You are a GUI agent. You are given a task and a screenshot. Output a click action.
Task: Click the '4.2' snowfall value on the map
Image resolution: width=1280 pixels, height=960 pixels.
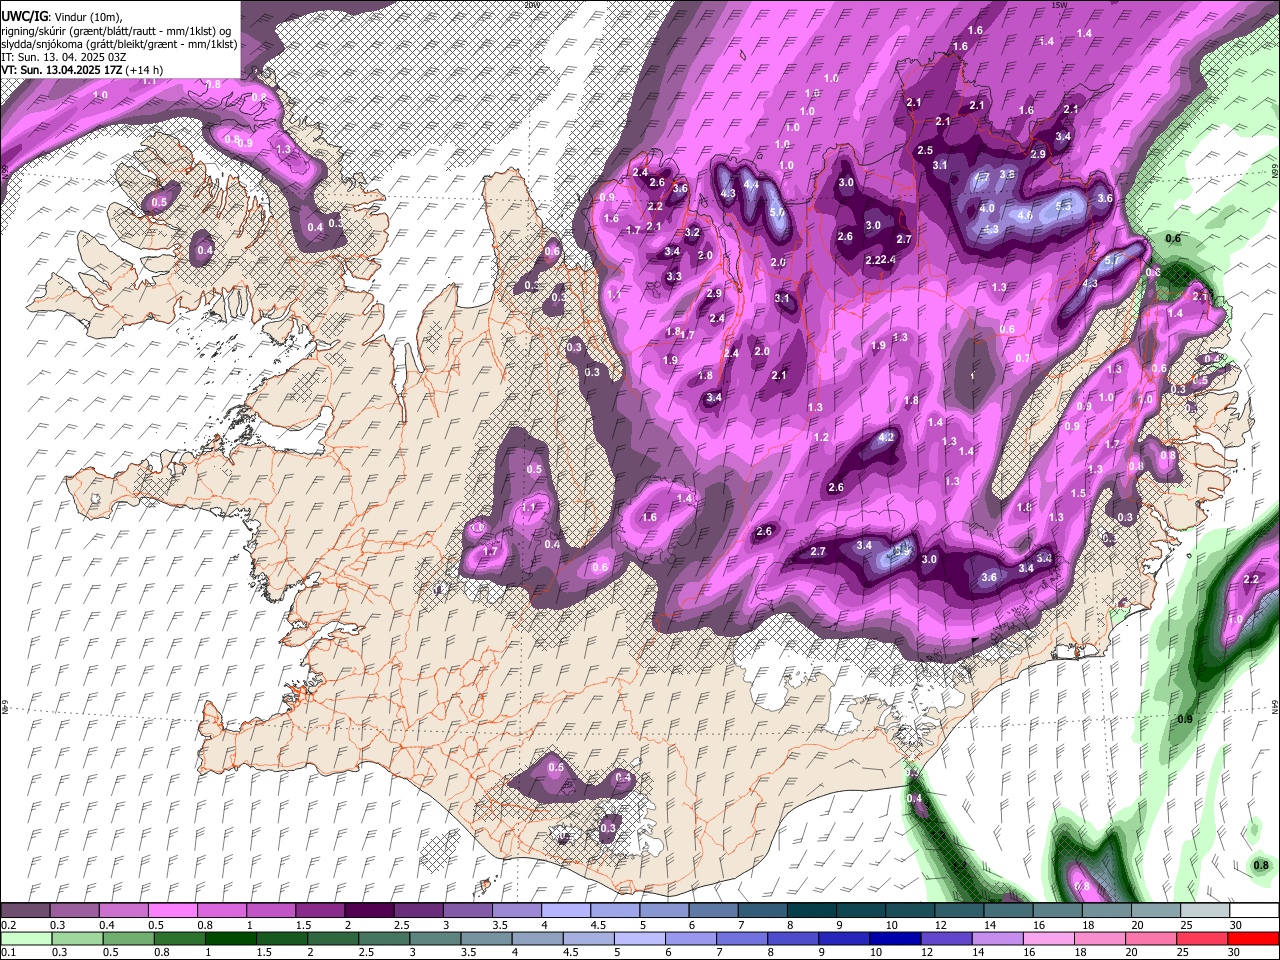pyautogui.click(x=886, y=437)
